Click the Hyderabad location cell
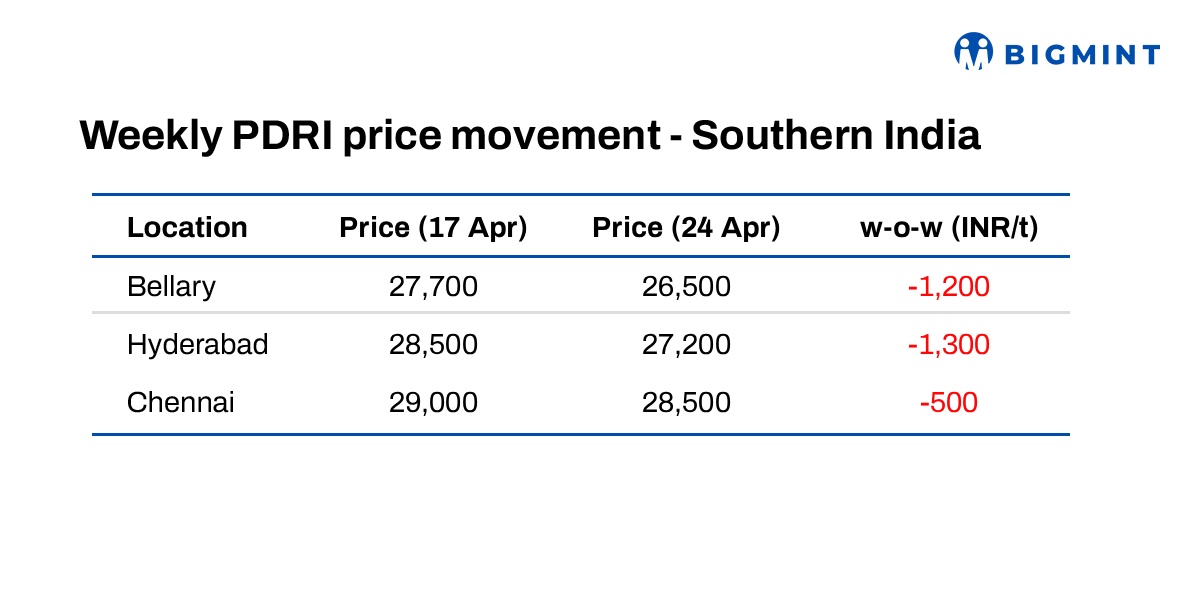This screenshot has height=600, width=1200. click(x=197, y=345)
